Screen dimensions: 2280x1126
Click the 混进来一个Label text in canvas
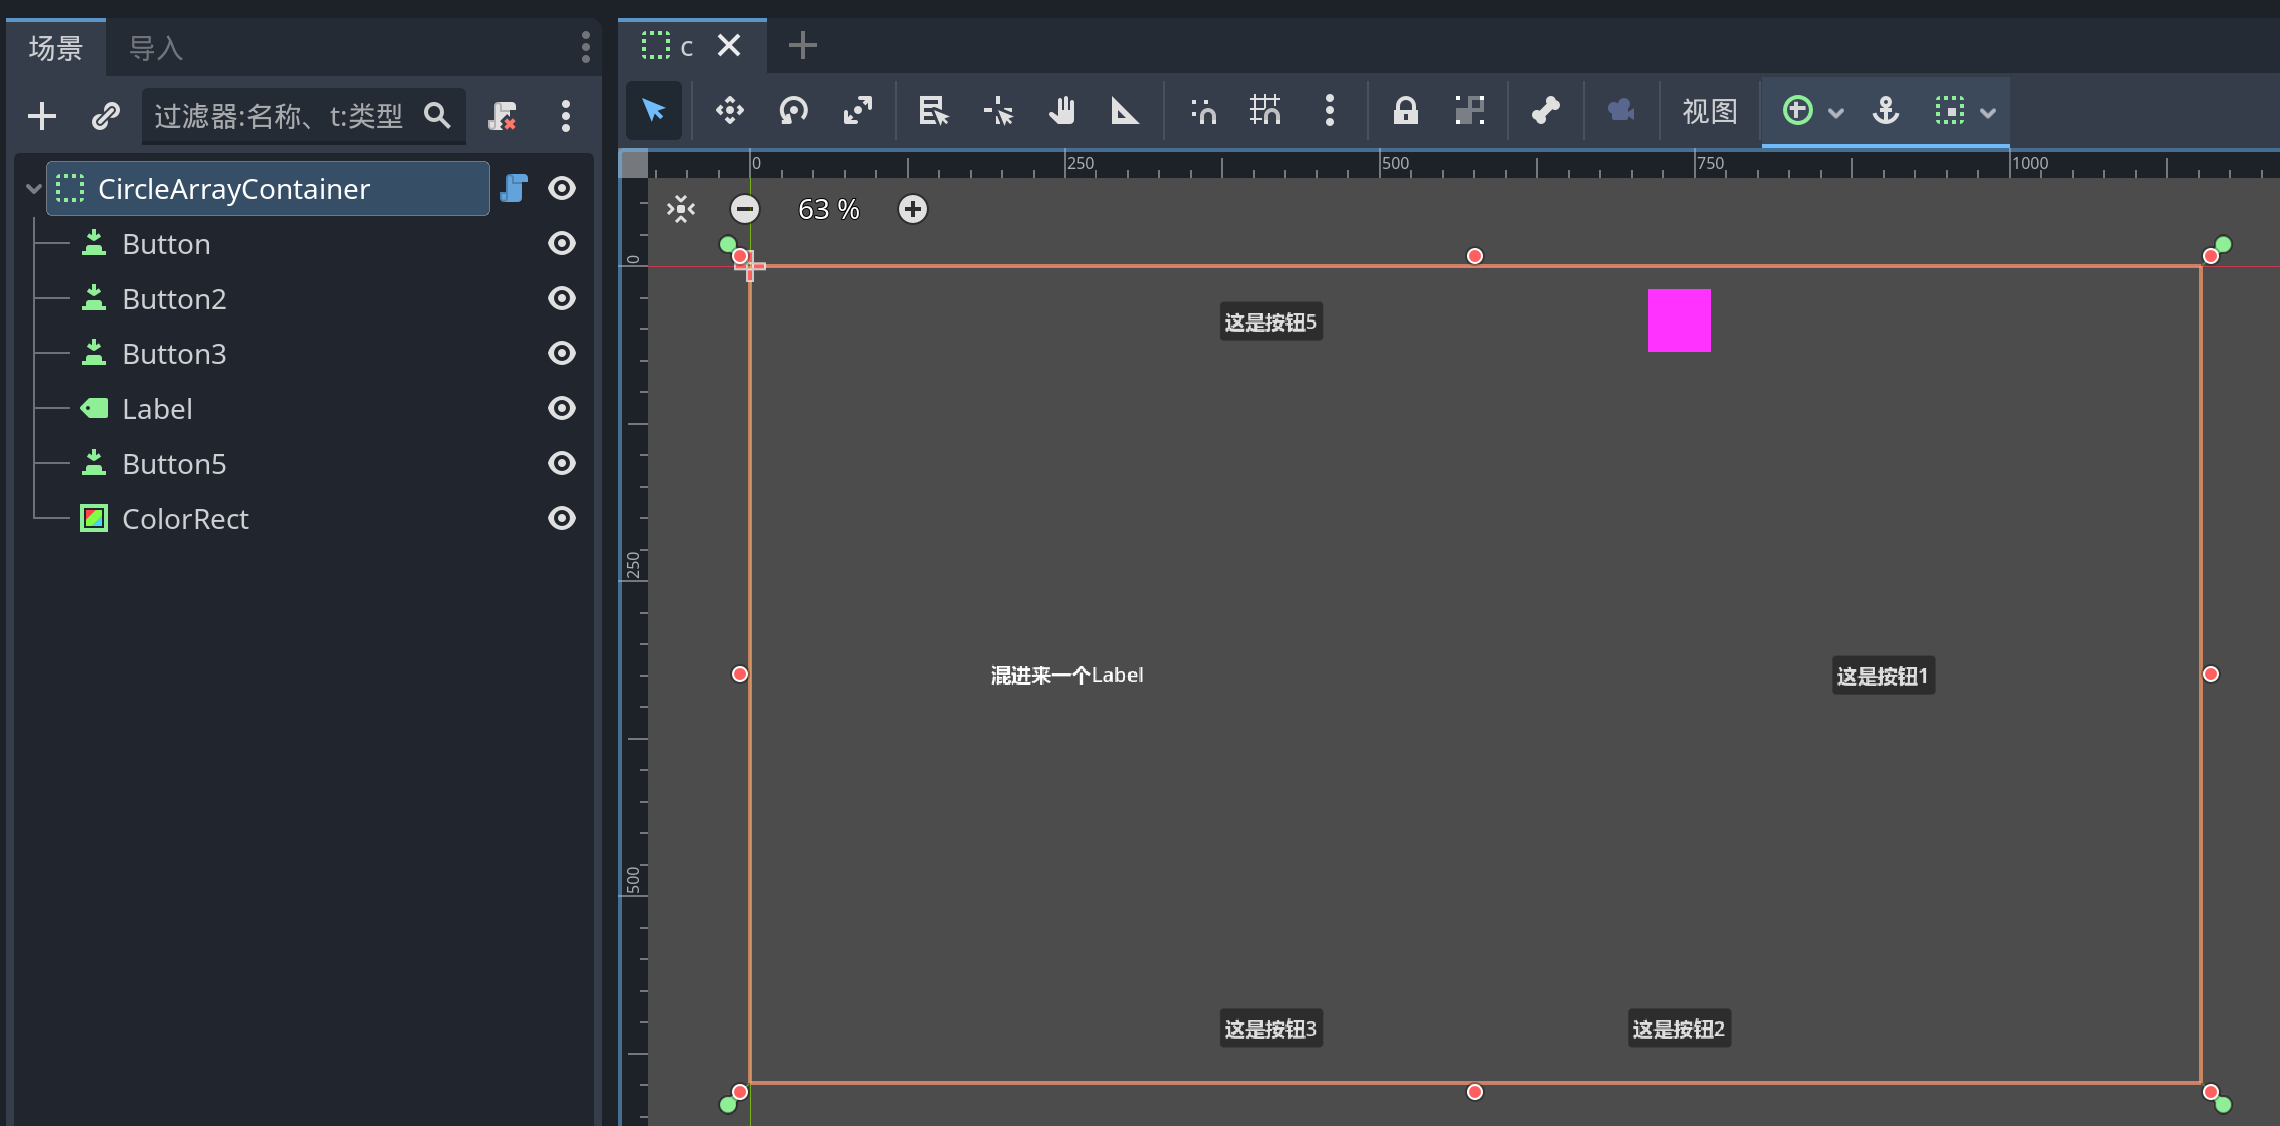point(1067,675)
